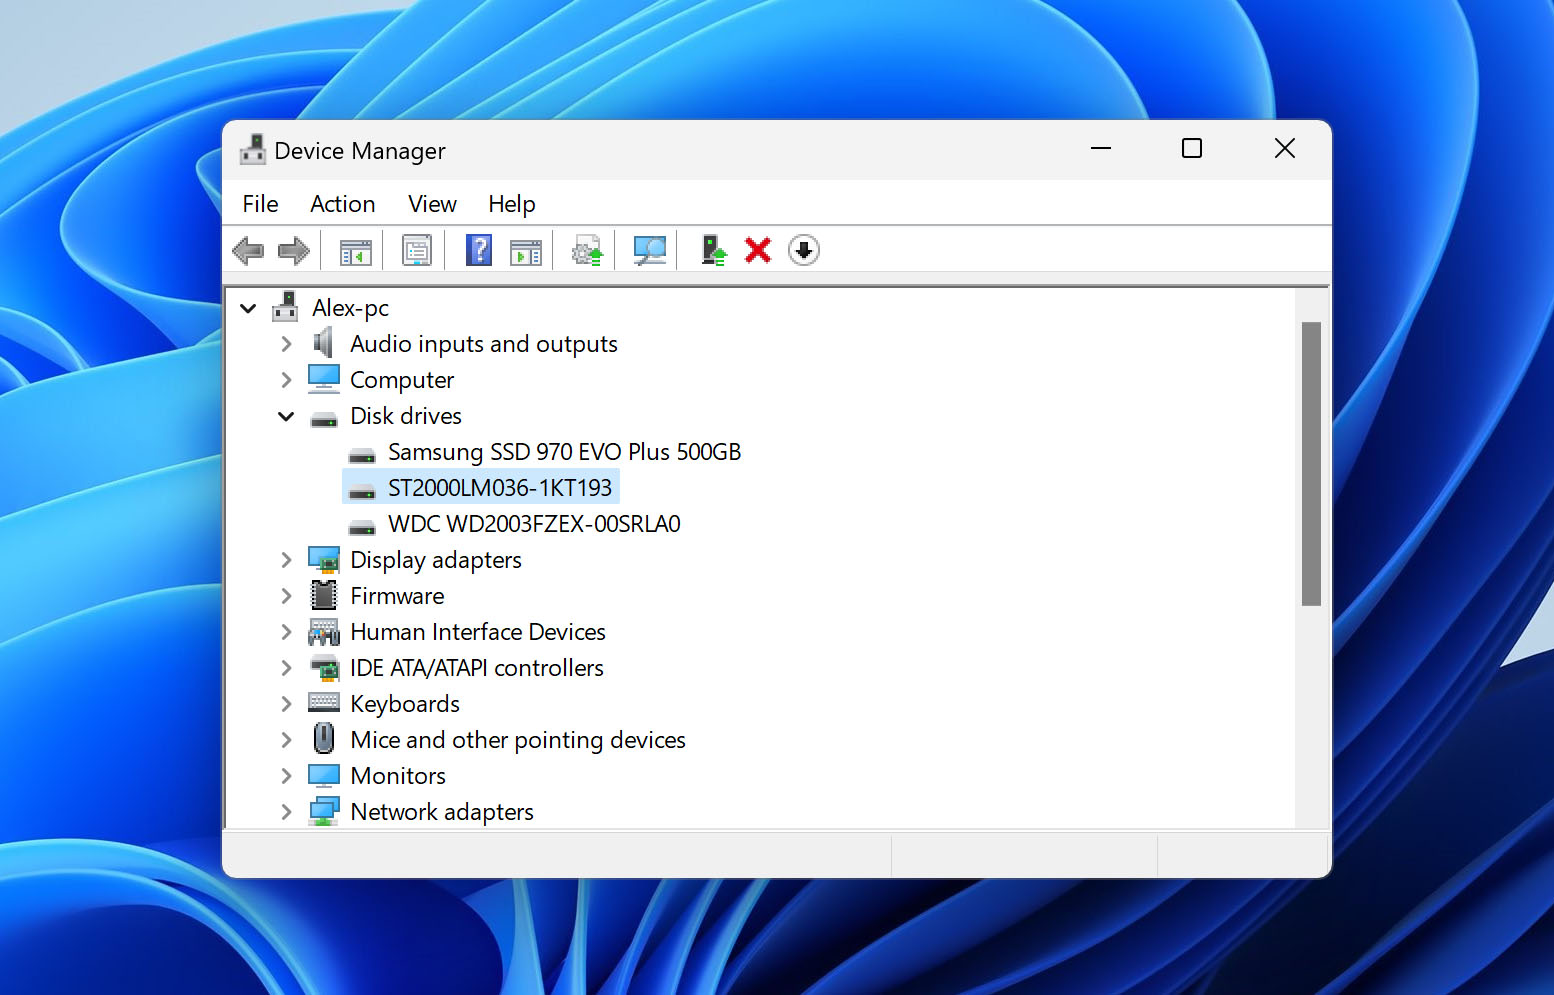Click the Human Interface Devices icon
Viewport: 1554px width, 995px height.
click(x=324, y=632)
